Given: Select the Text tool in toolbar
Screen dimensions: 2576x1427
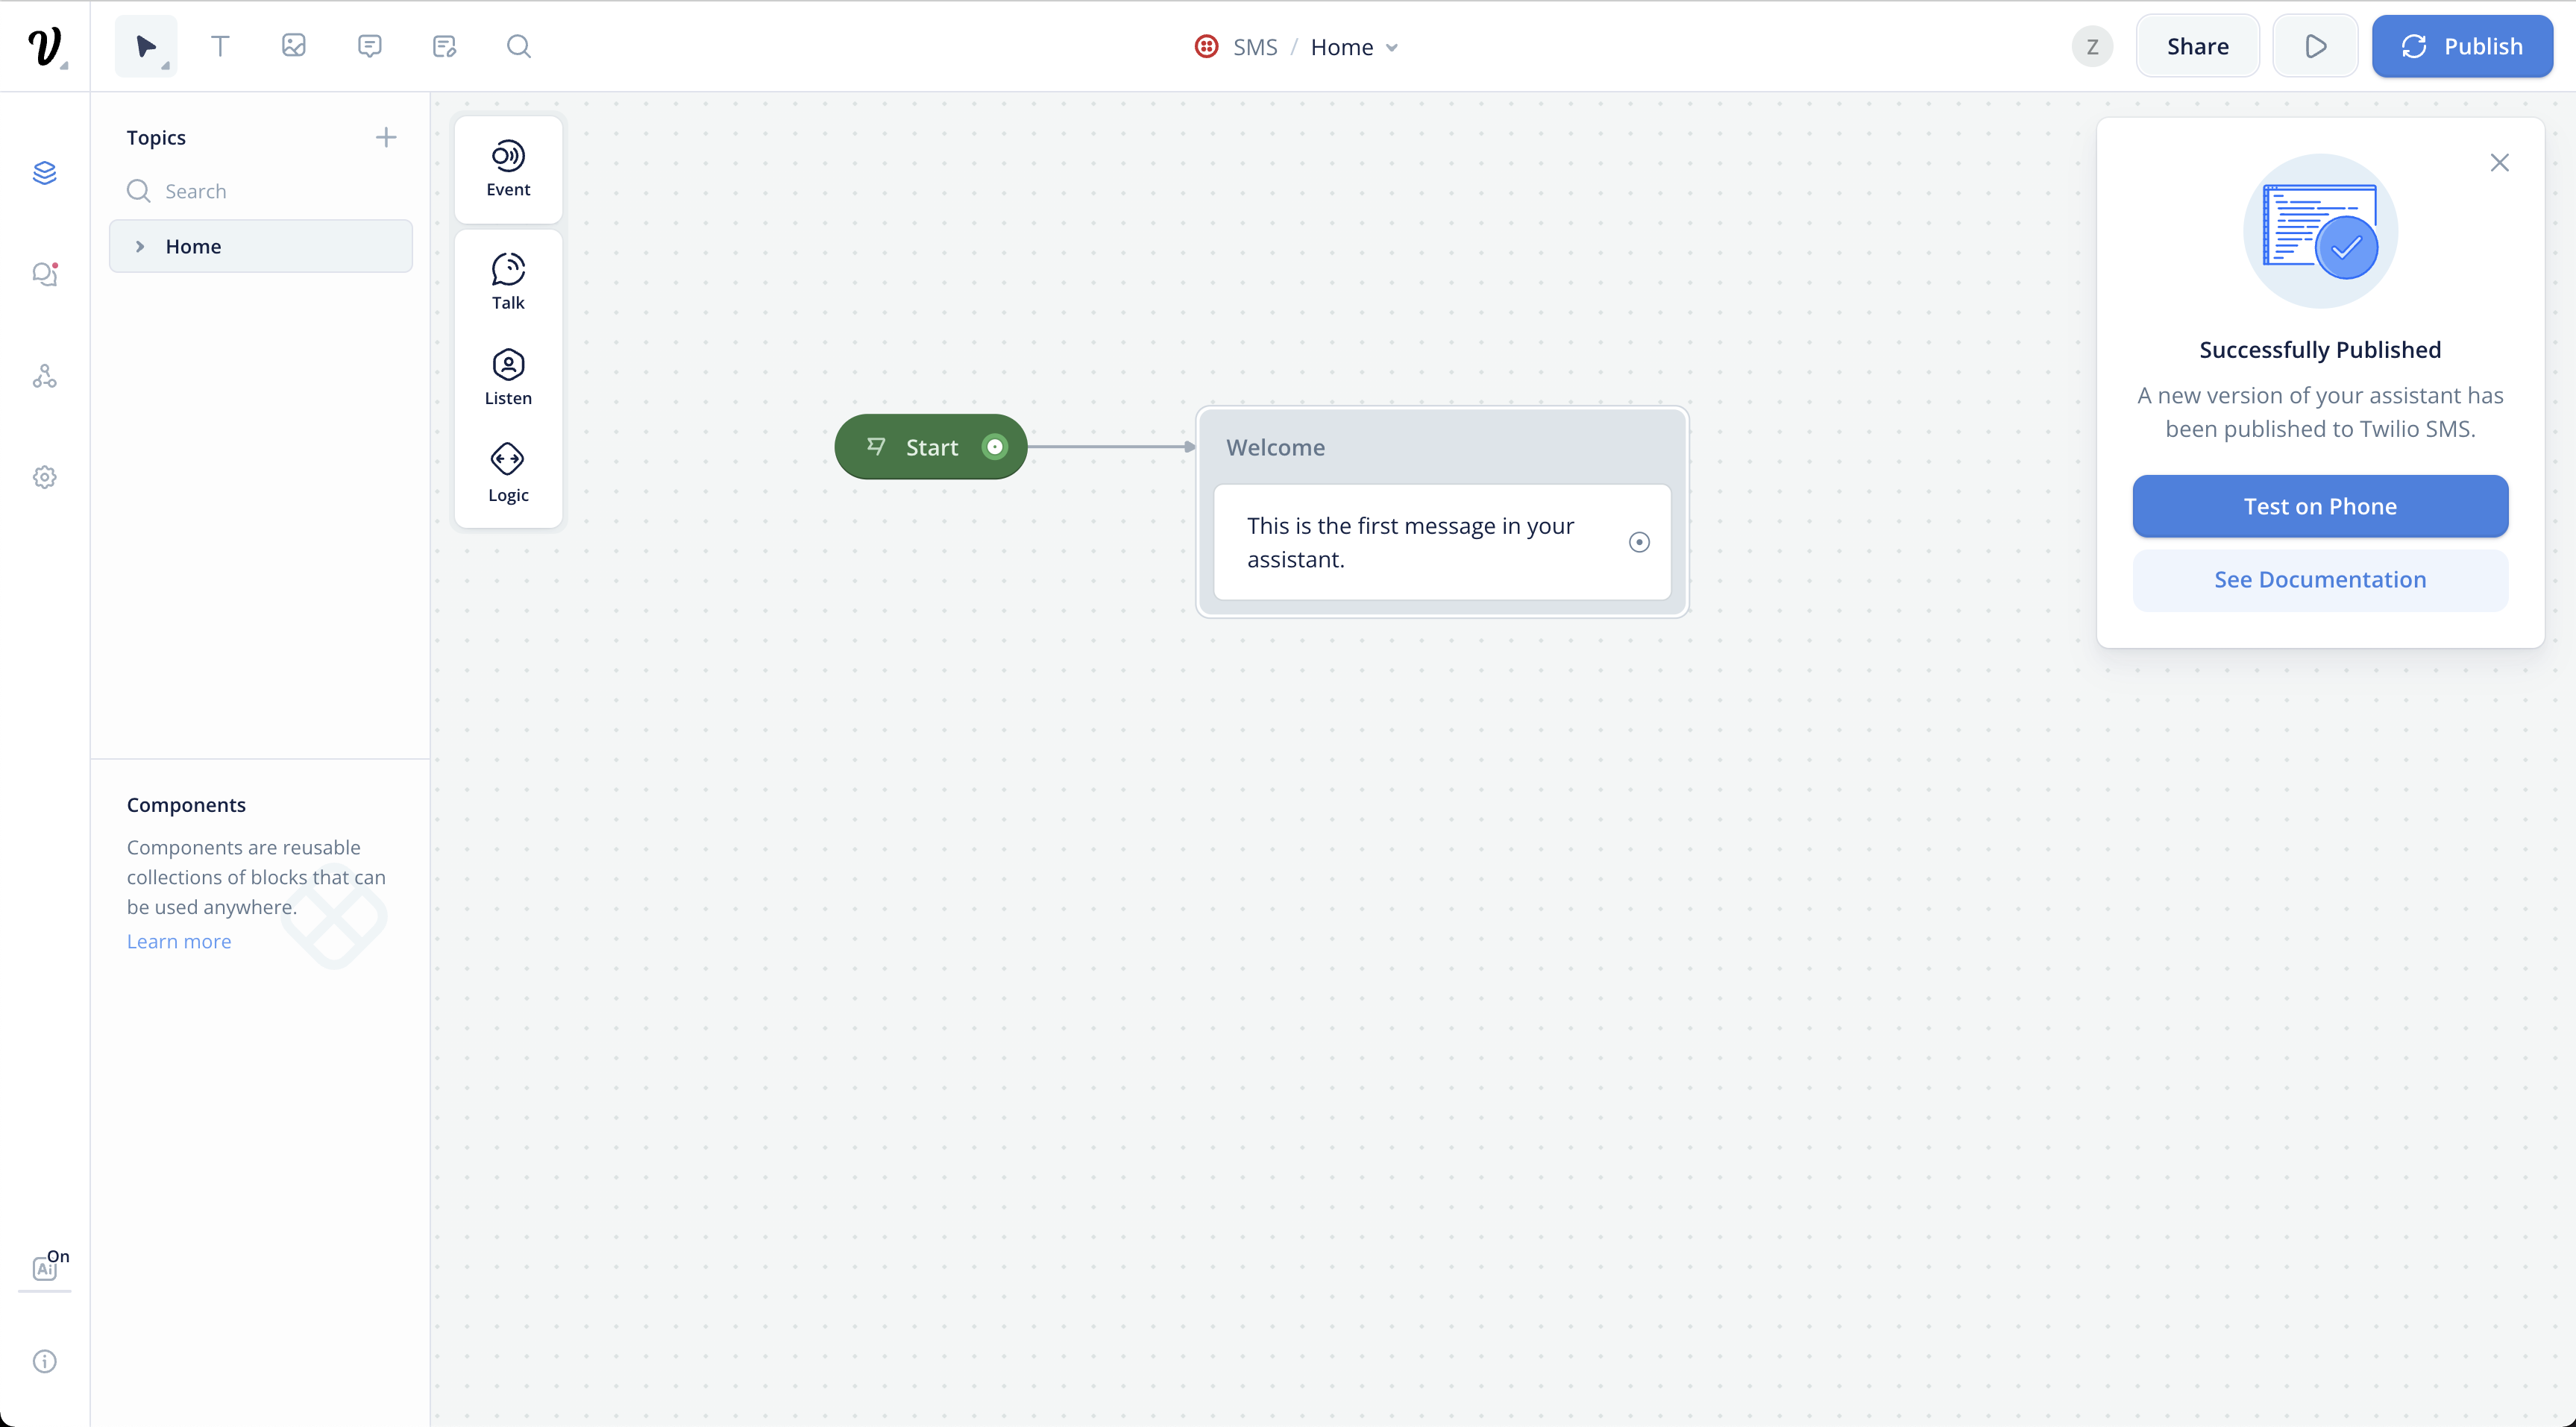Looking at the screenshot, I should pos(220,46).
